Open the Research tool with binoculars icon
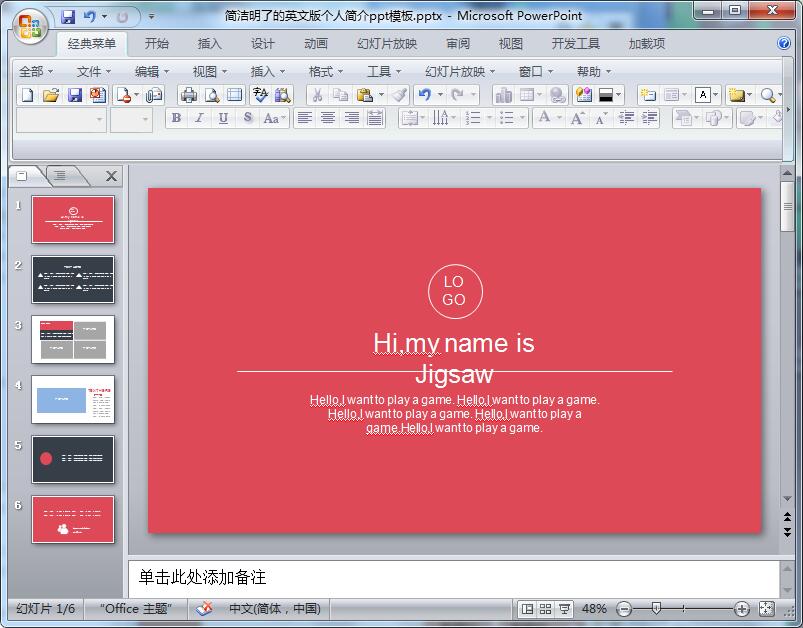 coord(283,95)
